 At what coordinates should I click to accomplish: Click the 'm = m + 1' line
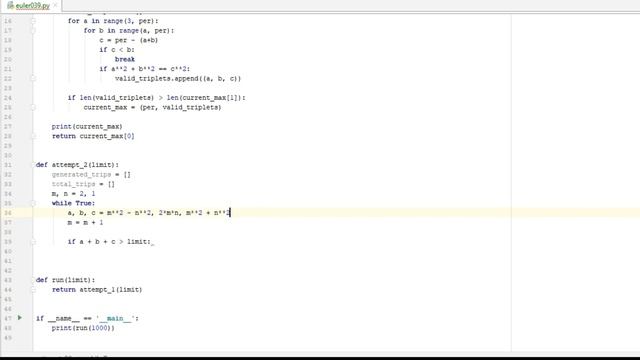pos(85,222)
